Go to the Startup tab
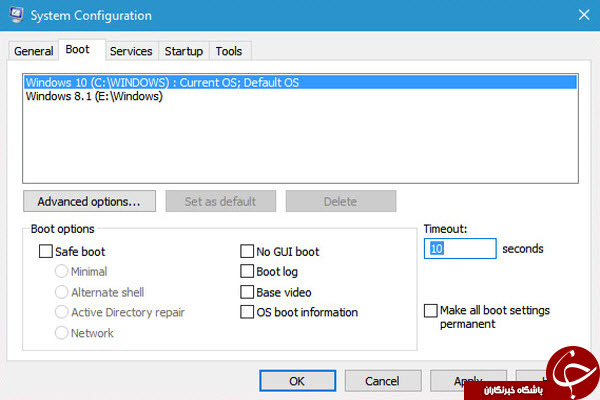The width and height of the screenshot is (600, 400). pos(184,51)
